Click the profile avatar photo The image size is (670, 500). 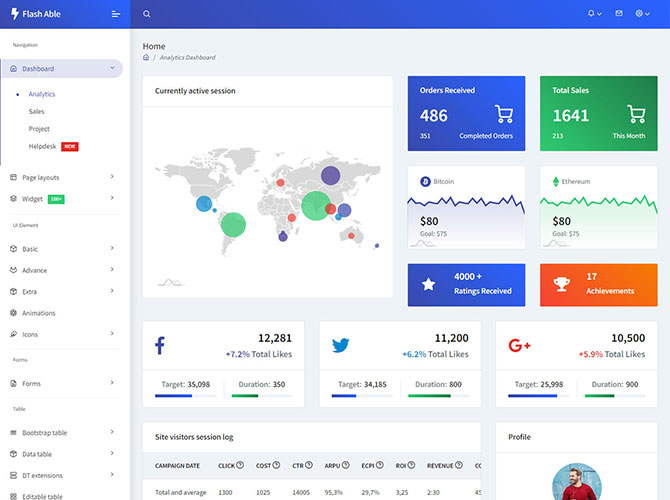(576, 482)
